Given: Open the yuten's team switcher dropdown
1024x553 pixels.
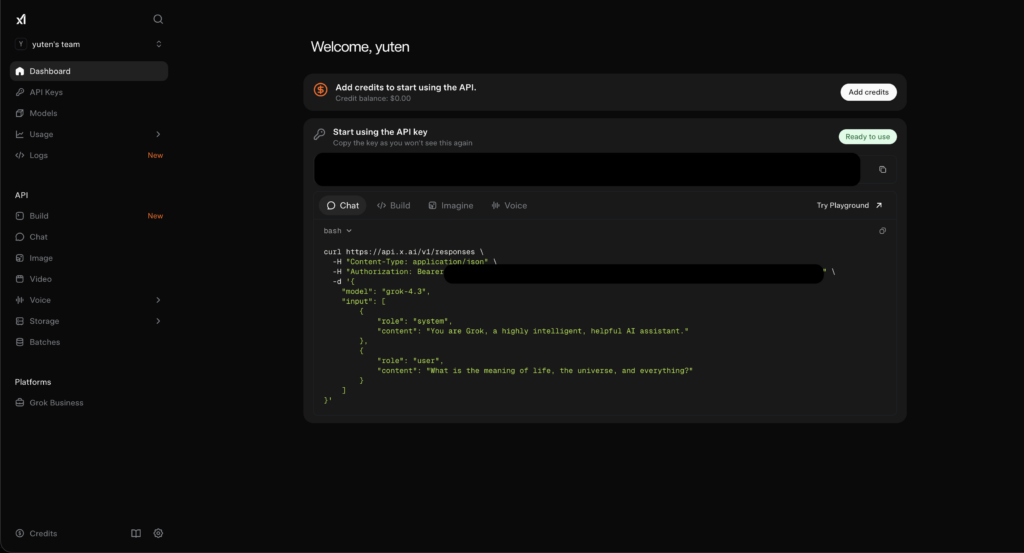Looking at the screenshot, I should [x=89, y=44].
